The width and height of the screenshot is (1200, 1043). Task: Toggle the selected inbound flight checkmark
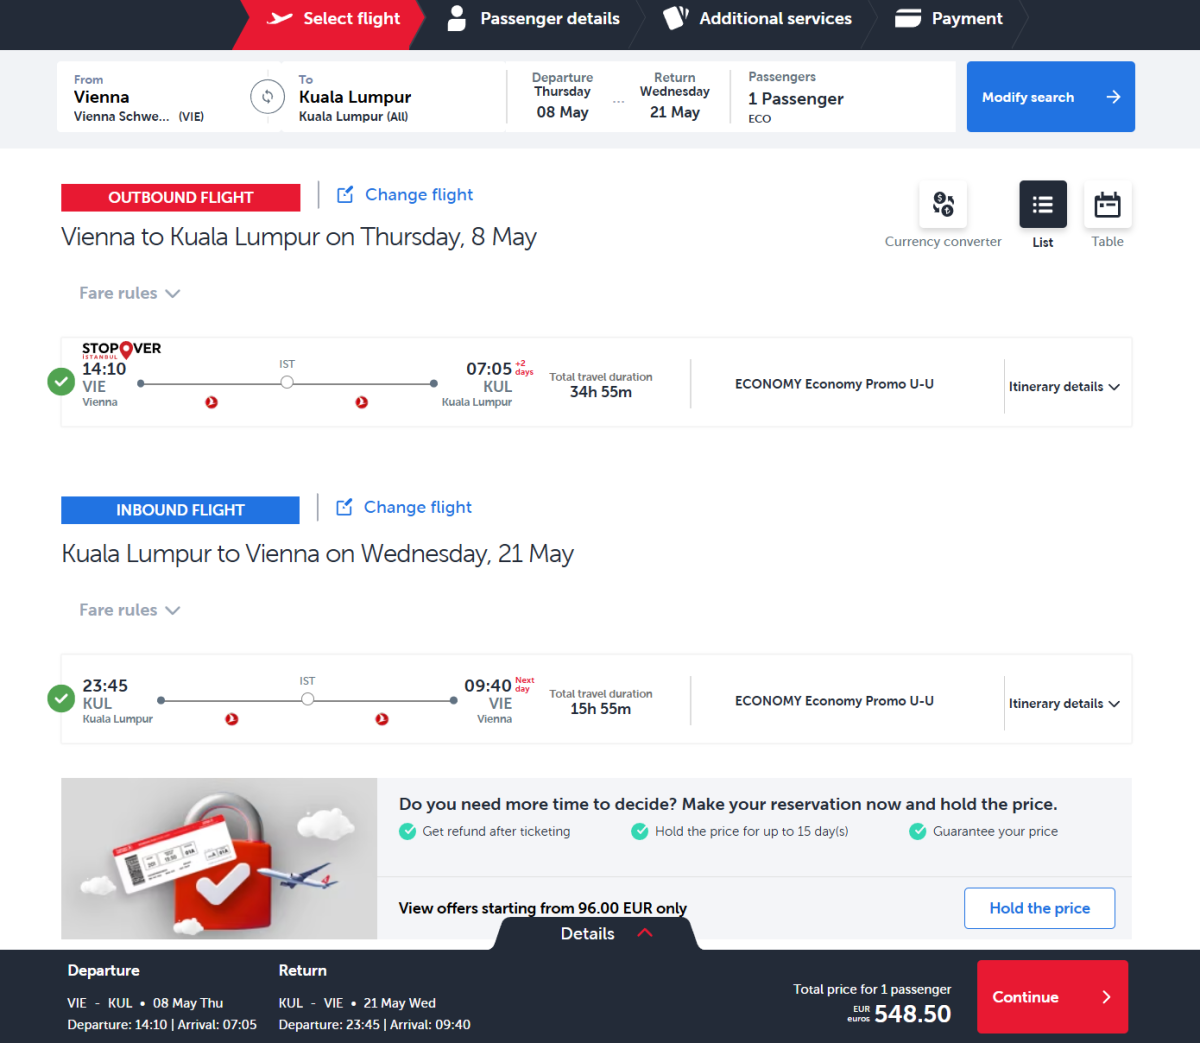61,698
